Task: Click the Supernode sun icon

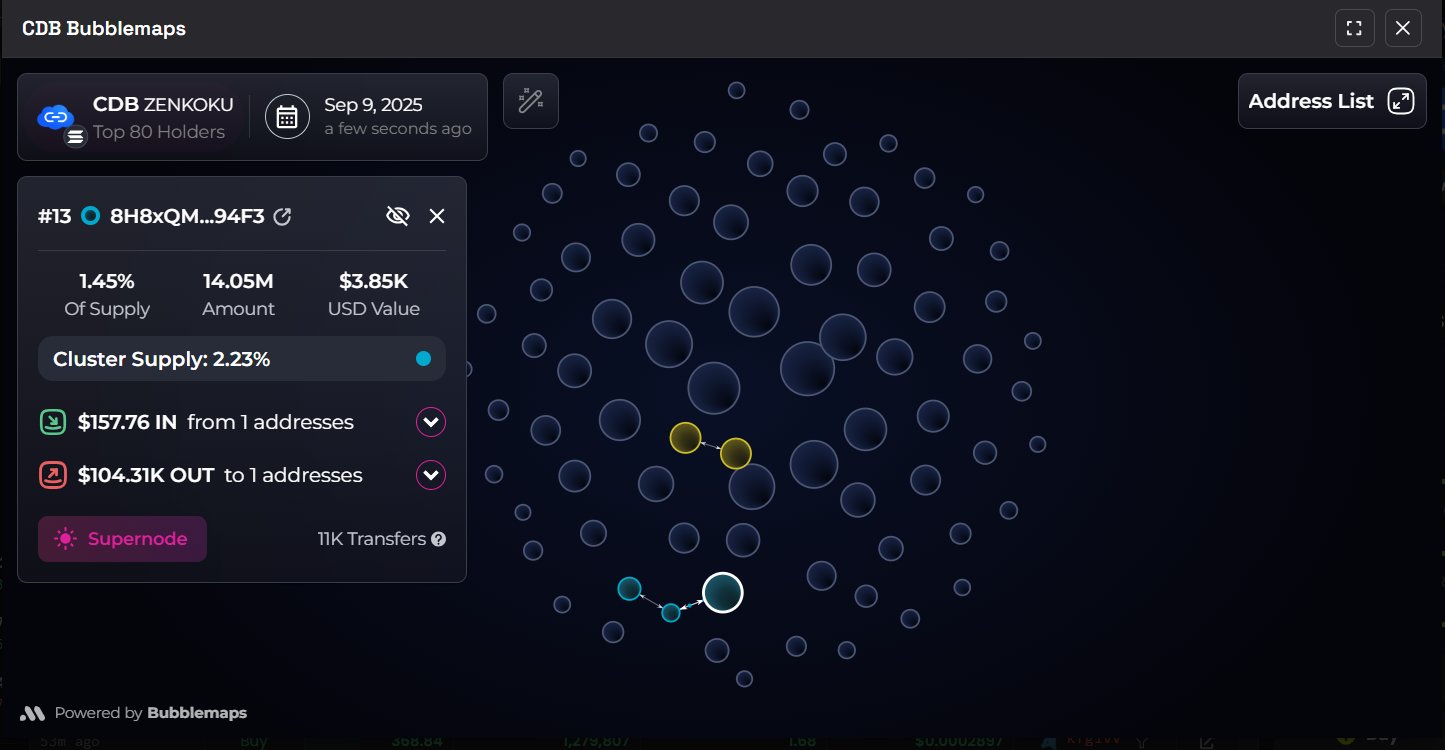Action: point(66,539)
